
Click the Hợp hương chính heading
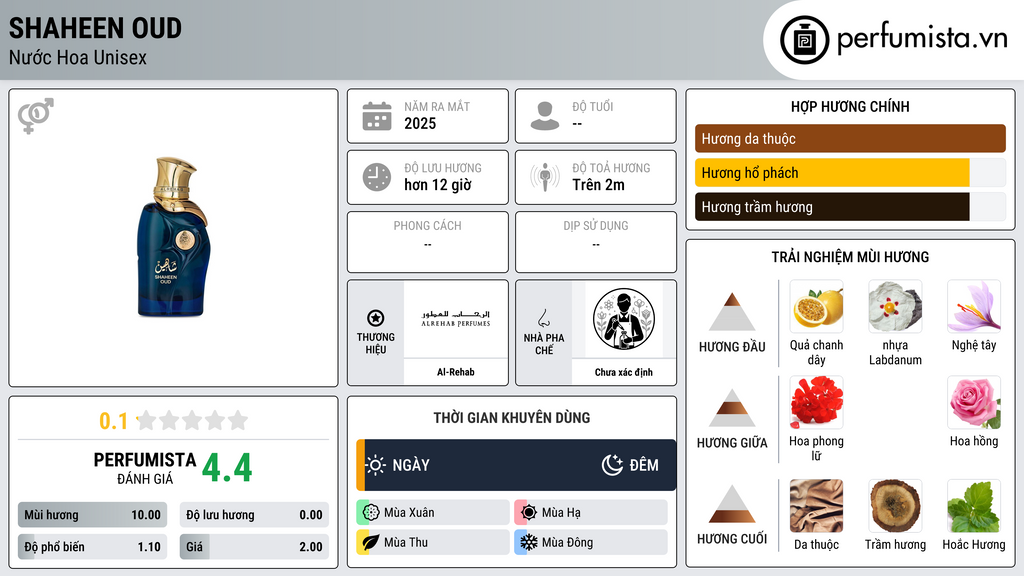pyautogui.click(x=850, y=106)
